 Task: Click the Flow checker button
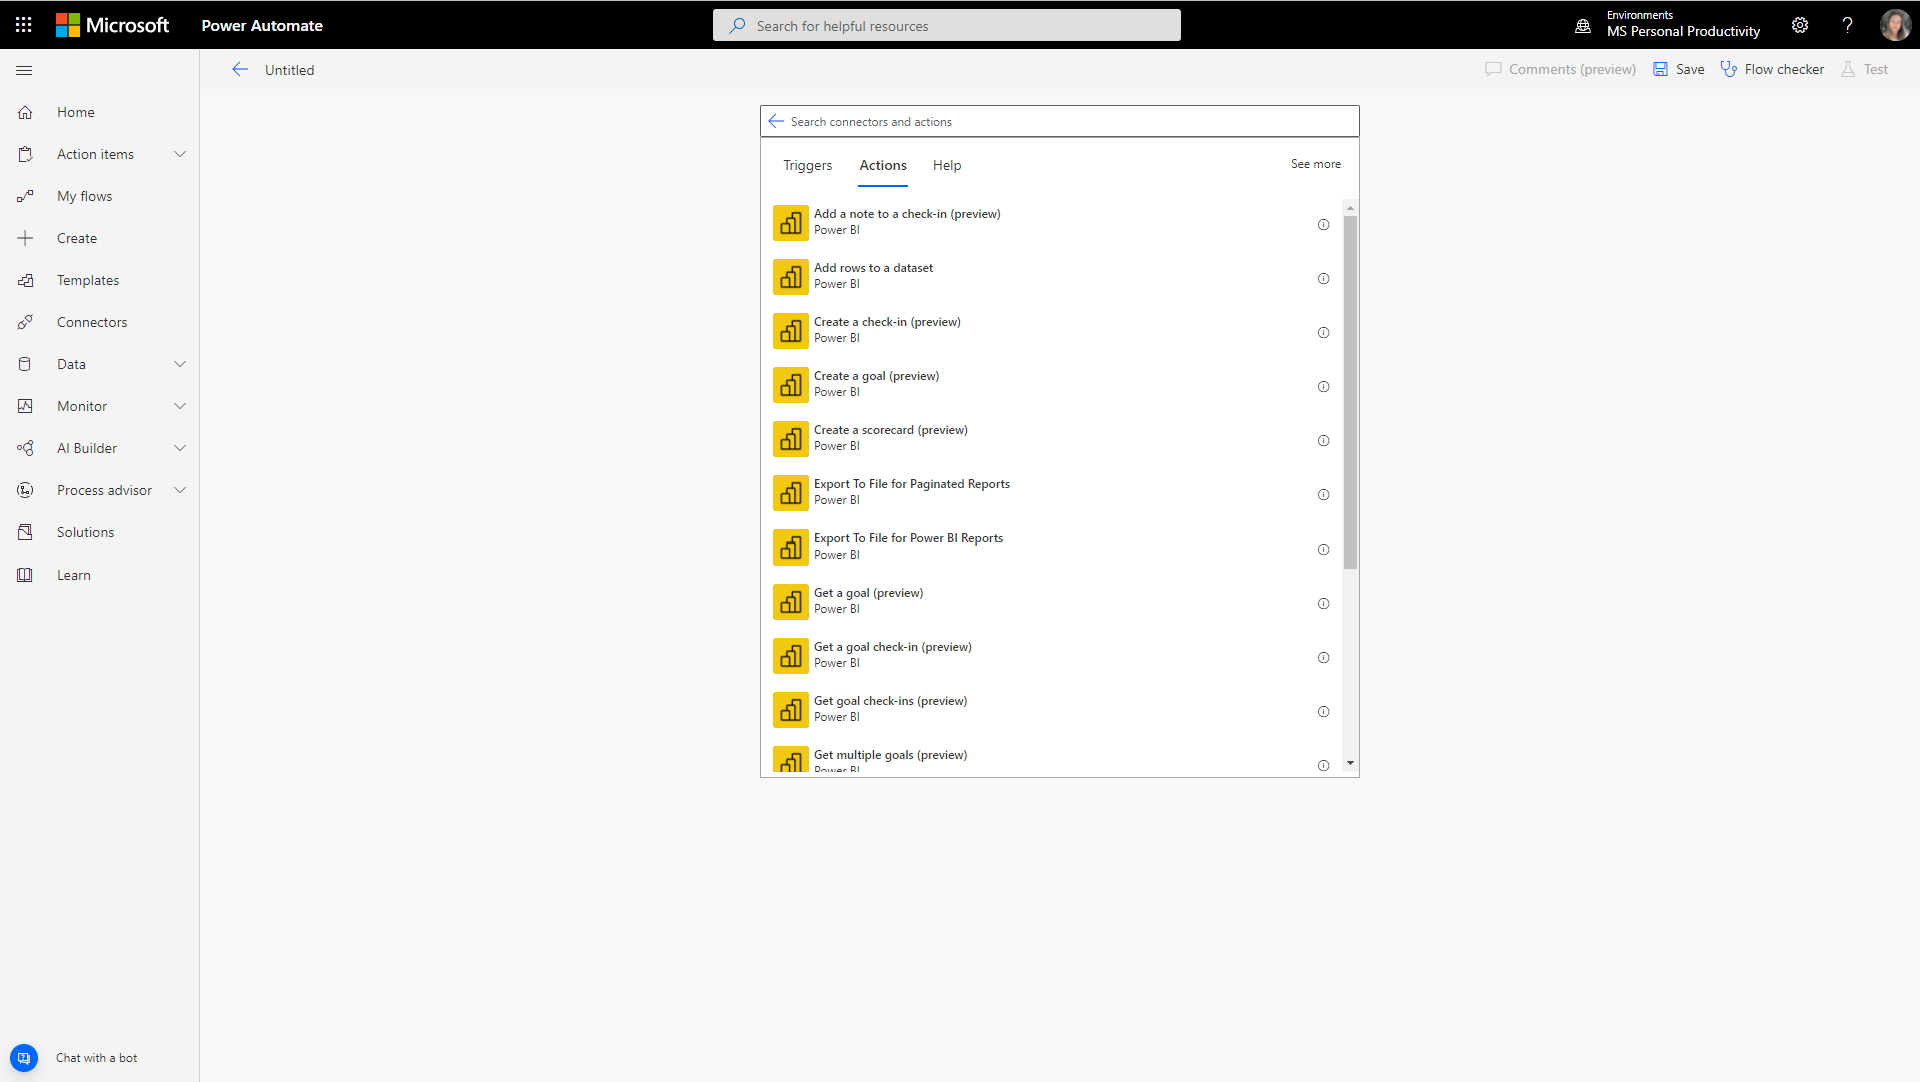pyautogui.click(x=1774, y=69)
